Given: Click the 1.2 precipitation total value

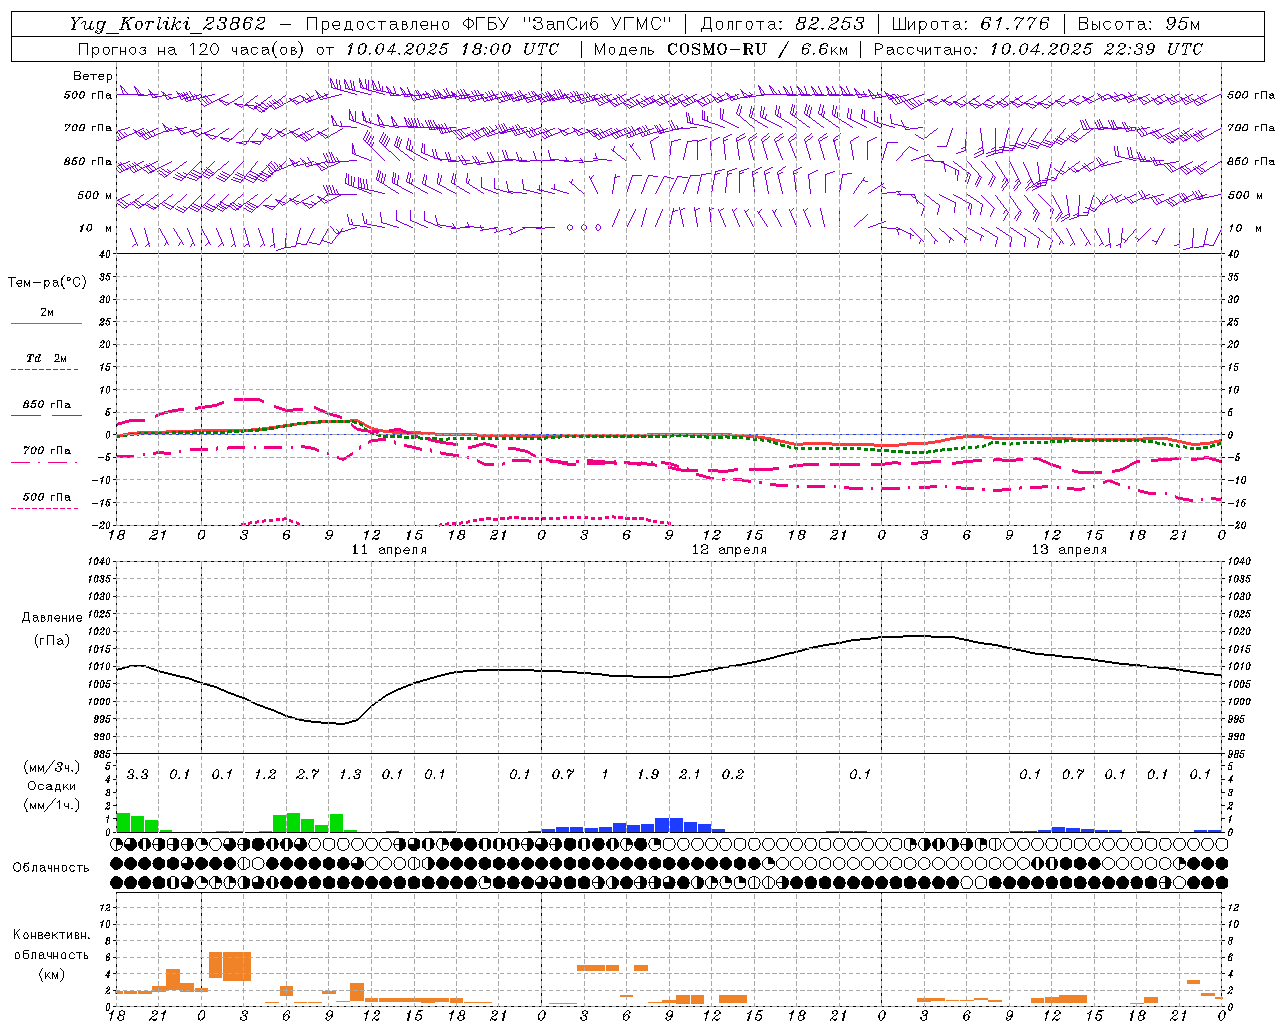Looking at the screenshot, I should click(x=265, y=774).
